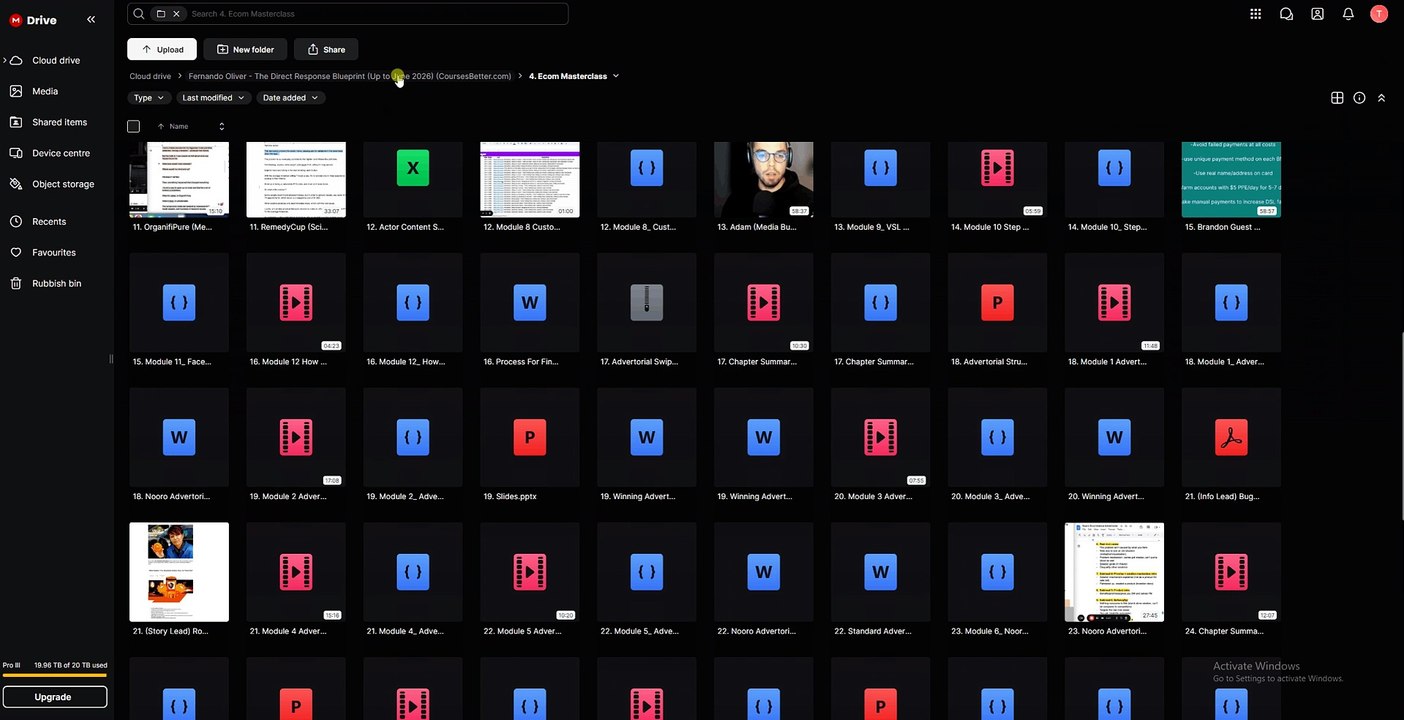Viewport: 1404px width, 720px height.
Task: Open the 15. Brandon Guest video thumbnail
Action: 1231,180
